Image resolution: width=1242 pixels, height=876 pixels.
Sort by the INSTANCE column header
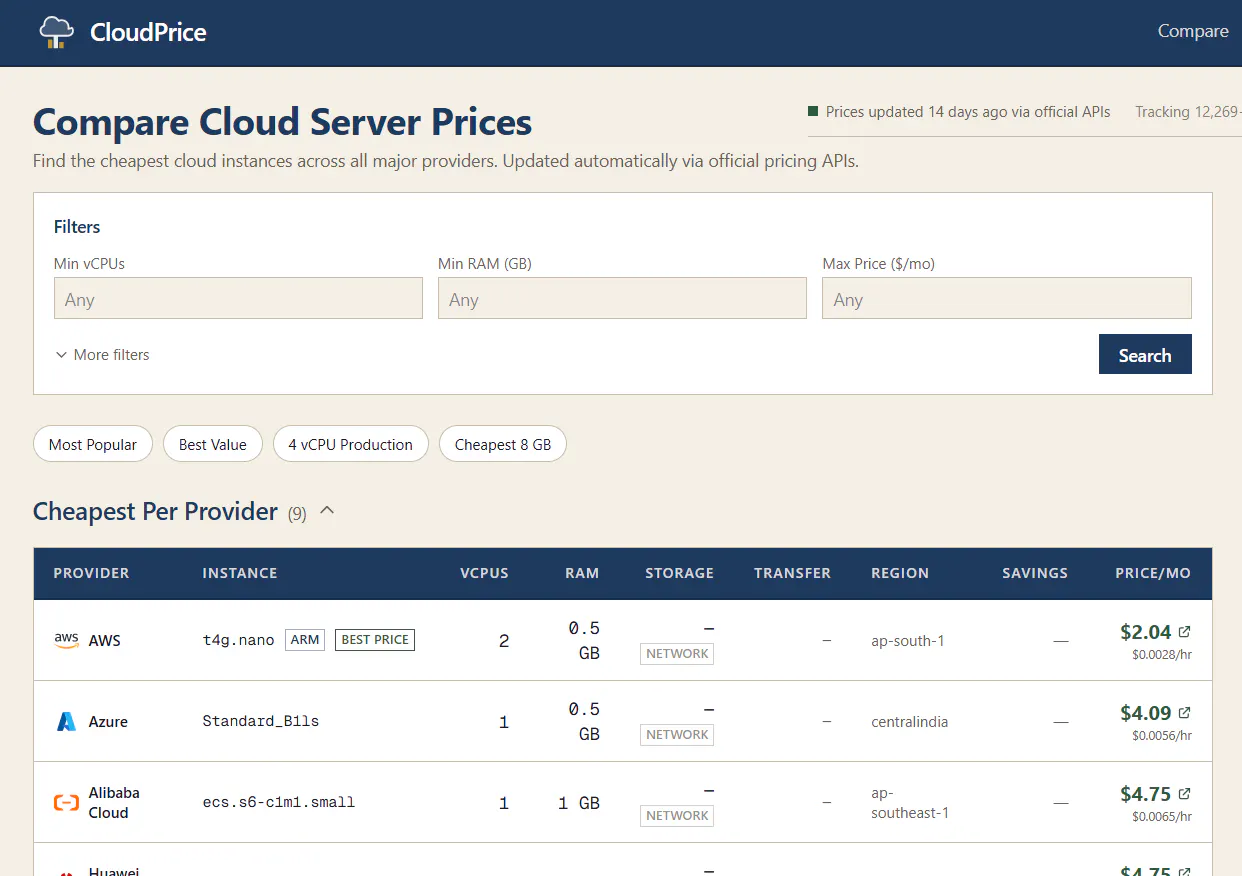tap(240, 573)
